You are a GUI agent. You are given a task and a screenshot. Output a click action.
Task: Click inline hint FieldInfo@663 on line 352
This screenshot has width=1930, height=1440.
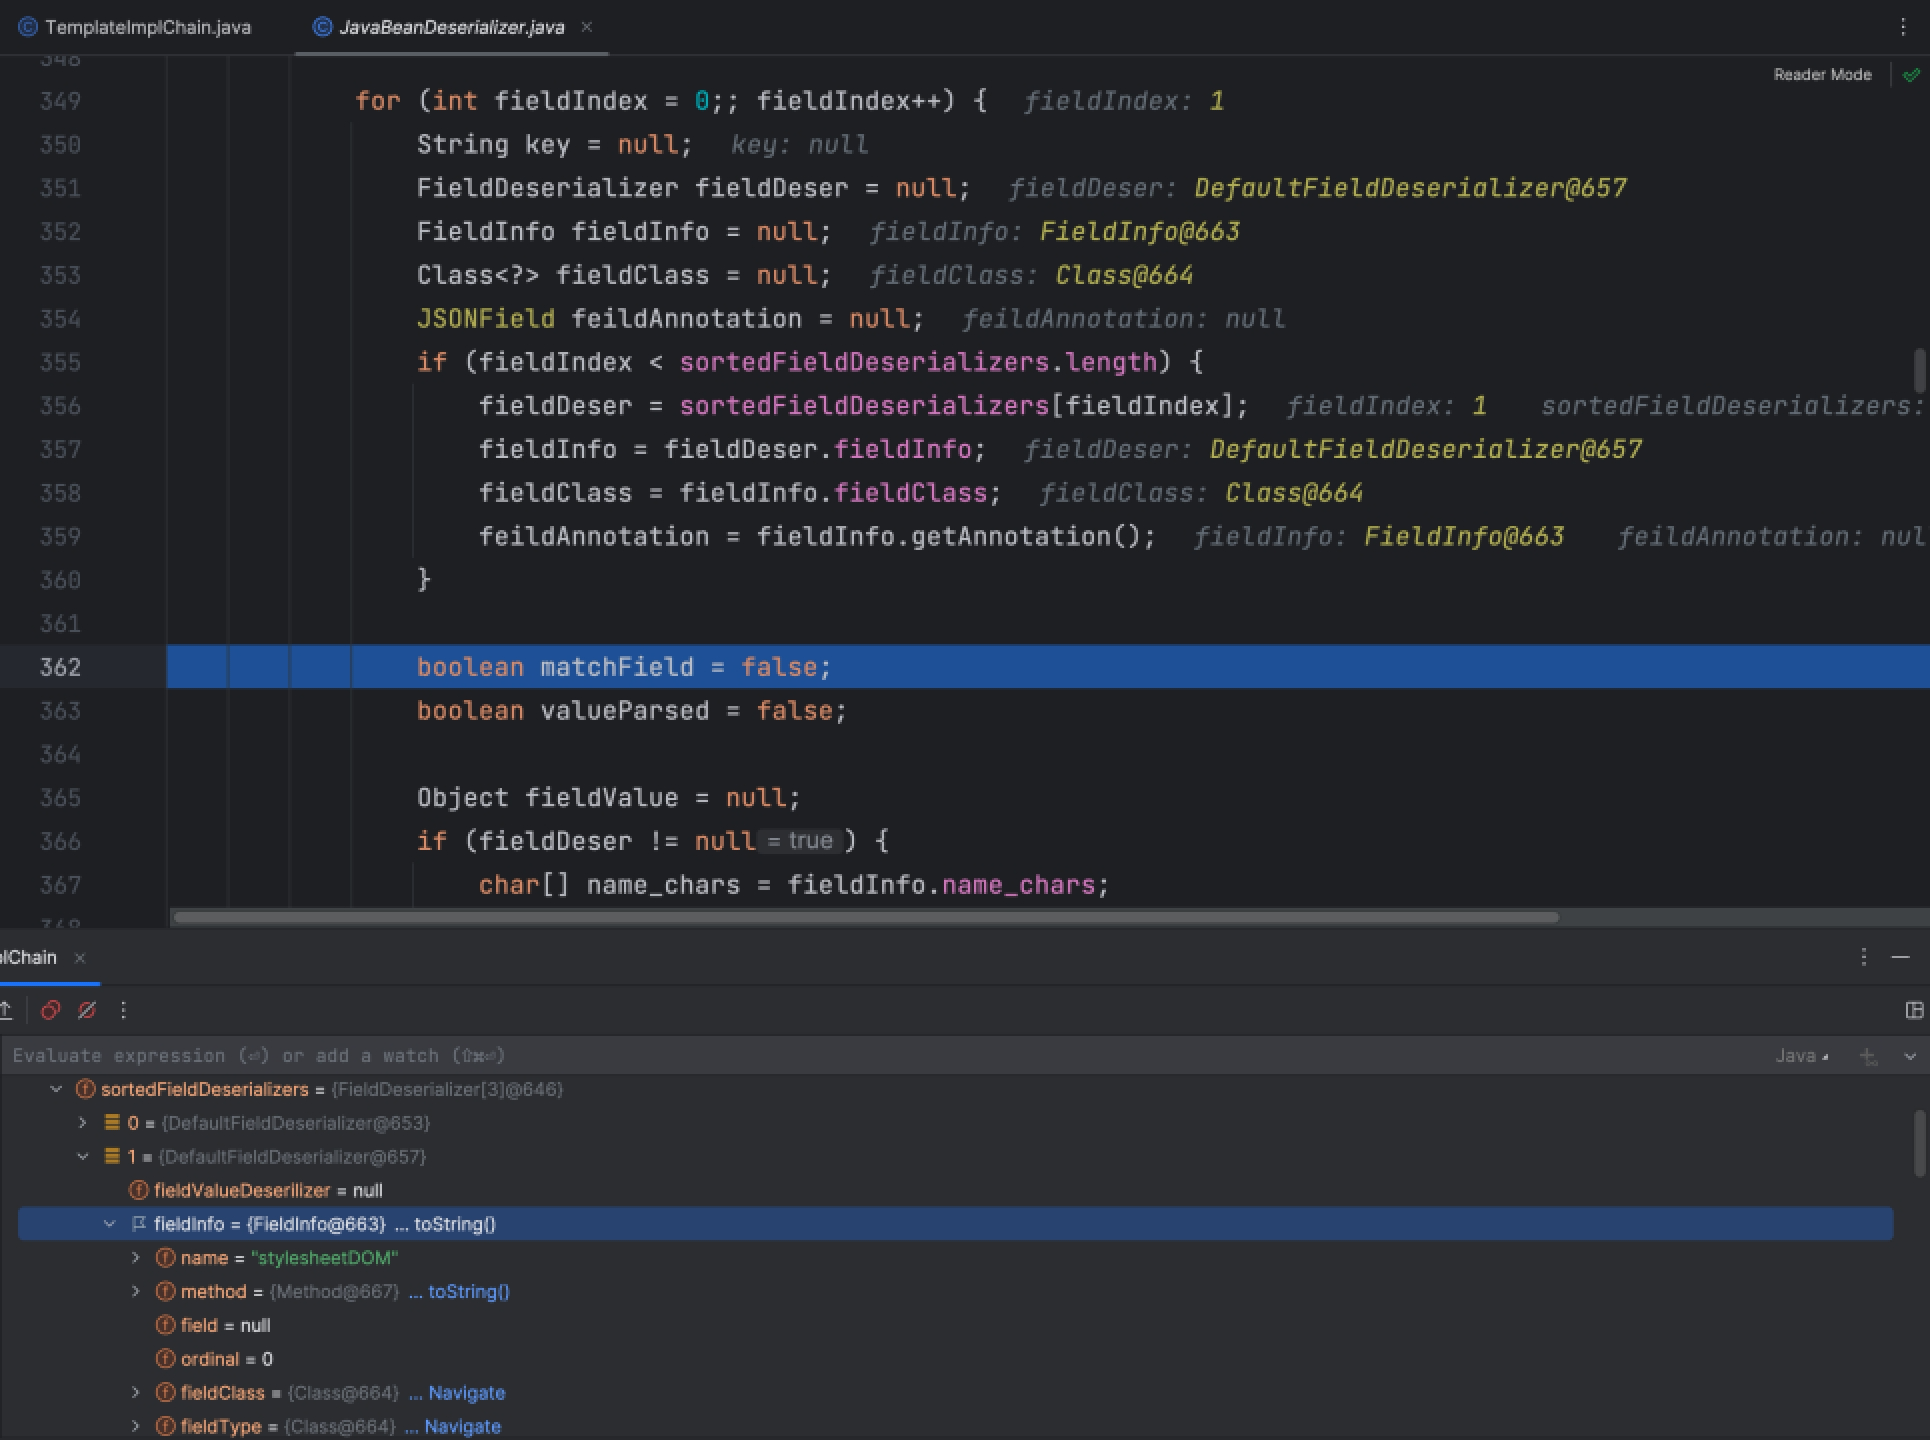(1139, 232)
